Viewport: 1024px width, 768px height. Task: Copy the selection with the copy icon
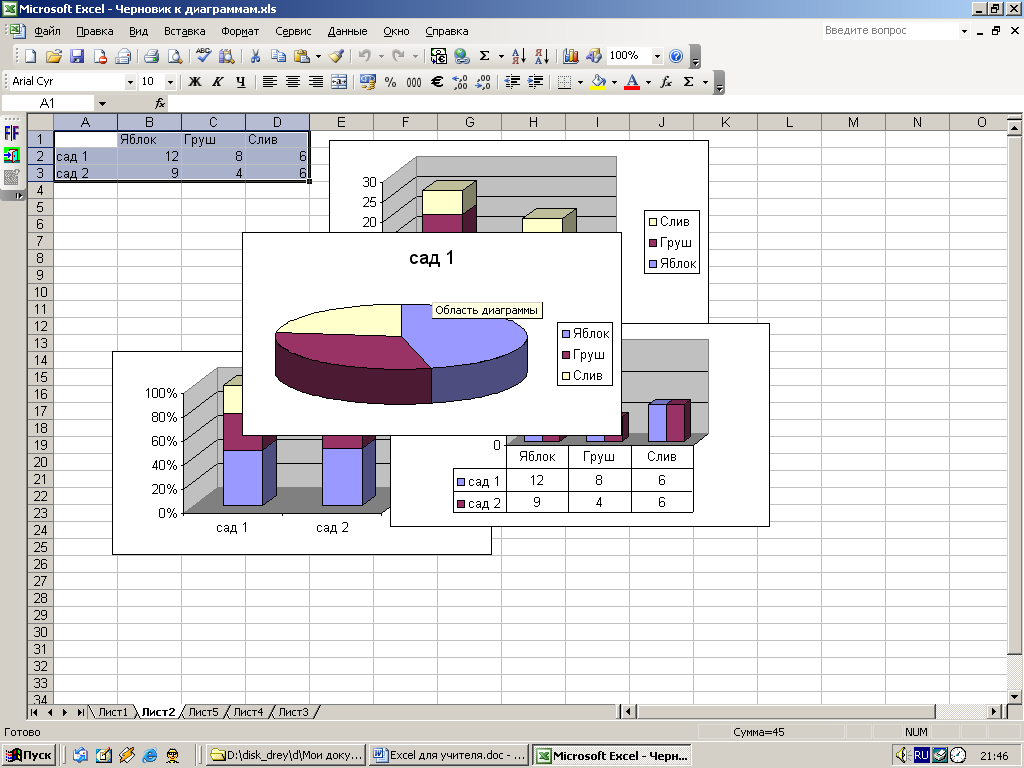278,56
